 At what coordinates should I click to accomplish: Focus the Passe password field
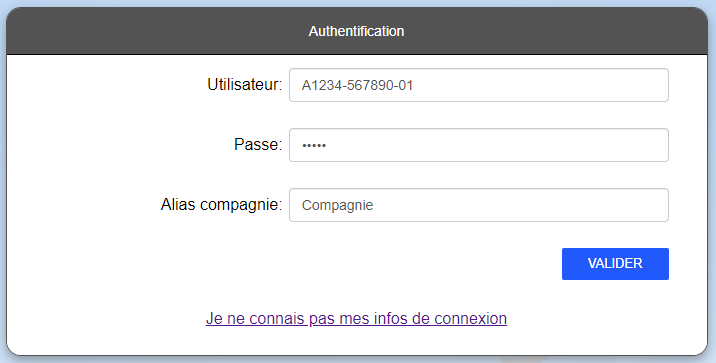click(479, 145)
